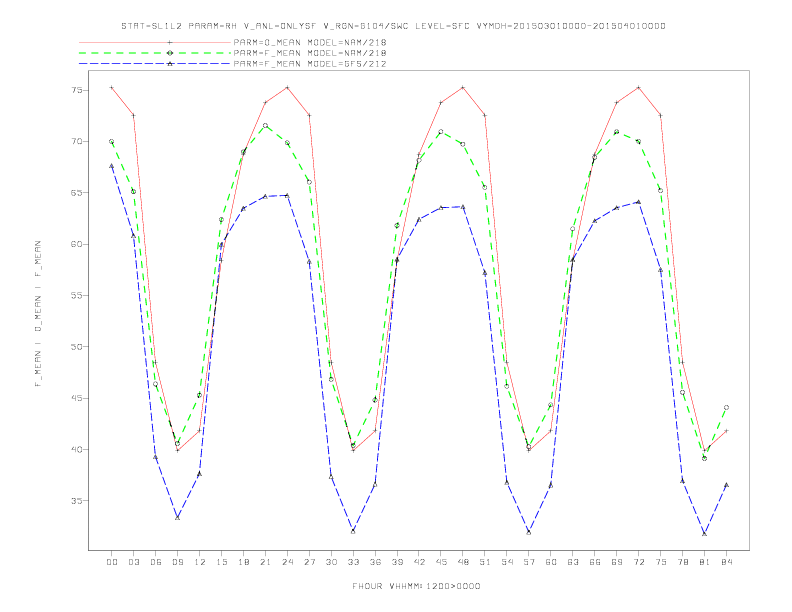Viewport: 792px width, 612px height.
Task: Click the y-axis tick value 35
Action: (77, 501)
